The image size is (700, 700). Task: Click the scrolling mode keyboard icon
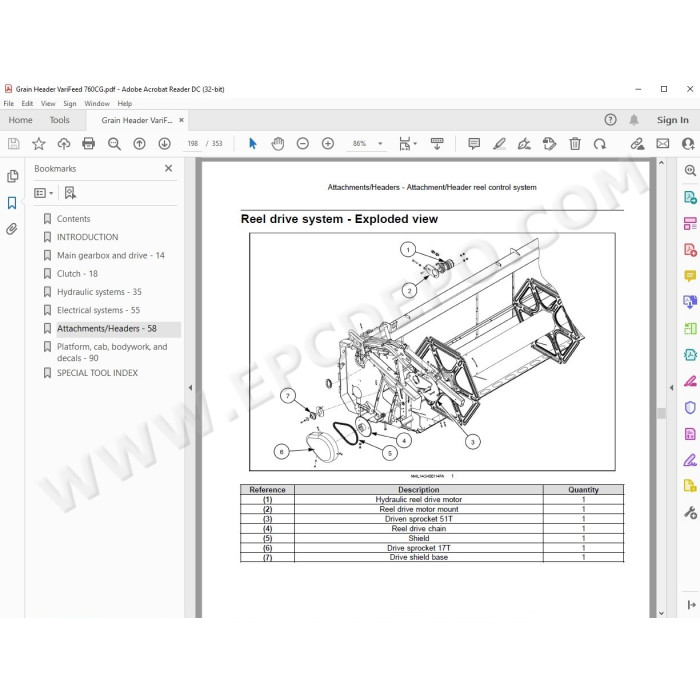click(437, 143)
